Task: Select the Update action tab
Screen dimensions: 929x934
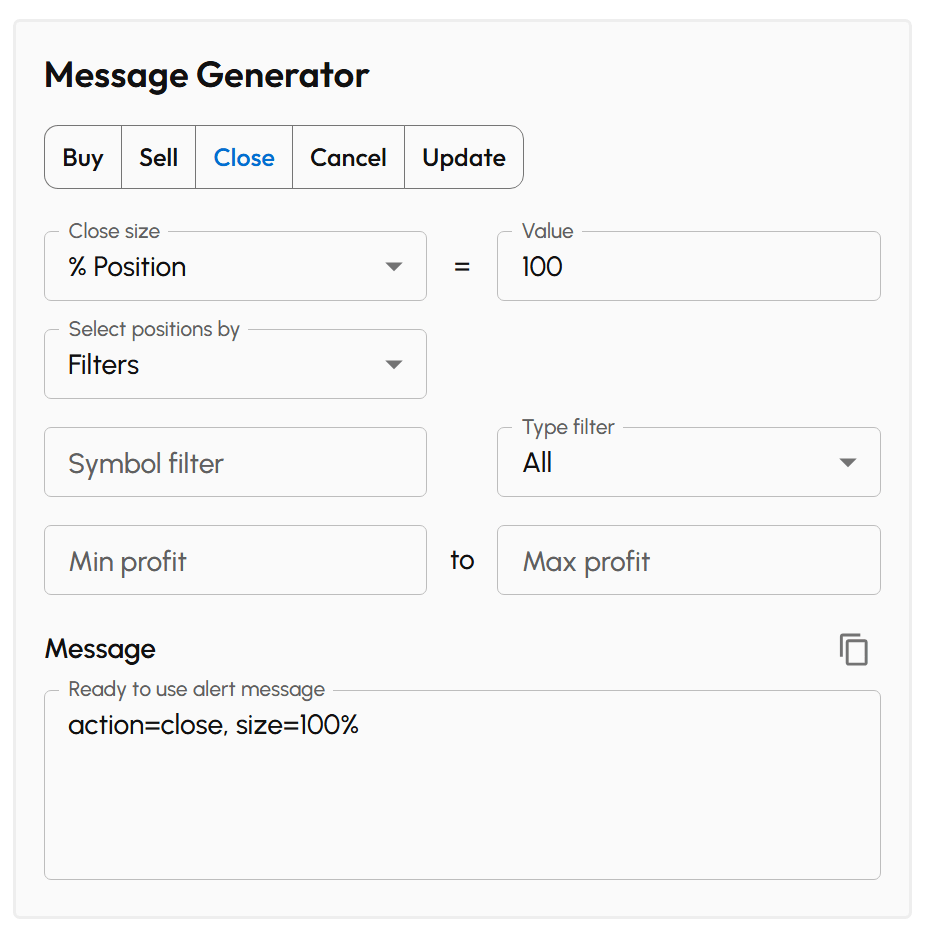Action: [463, 157]
